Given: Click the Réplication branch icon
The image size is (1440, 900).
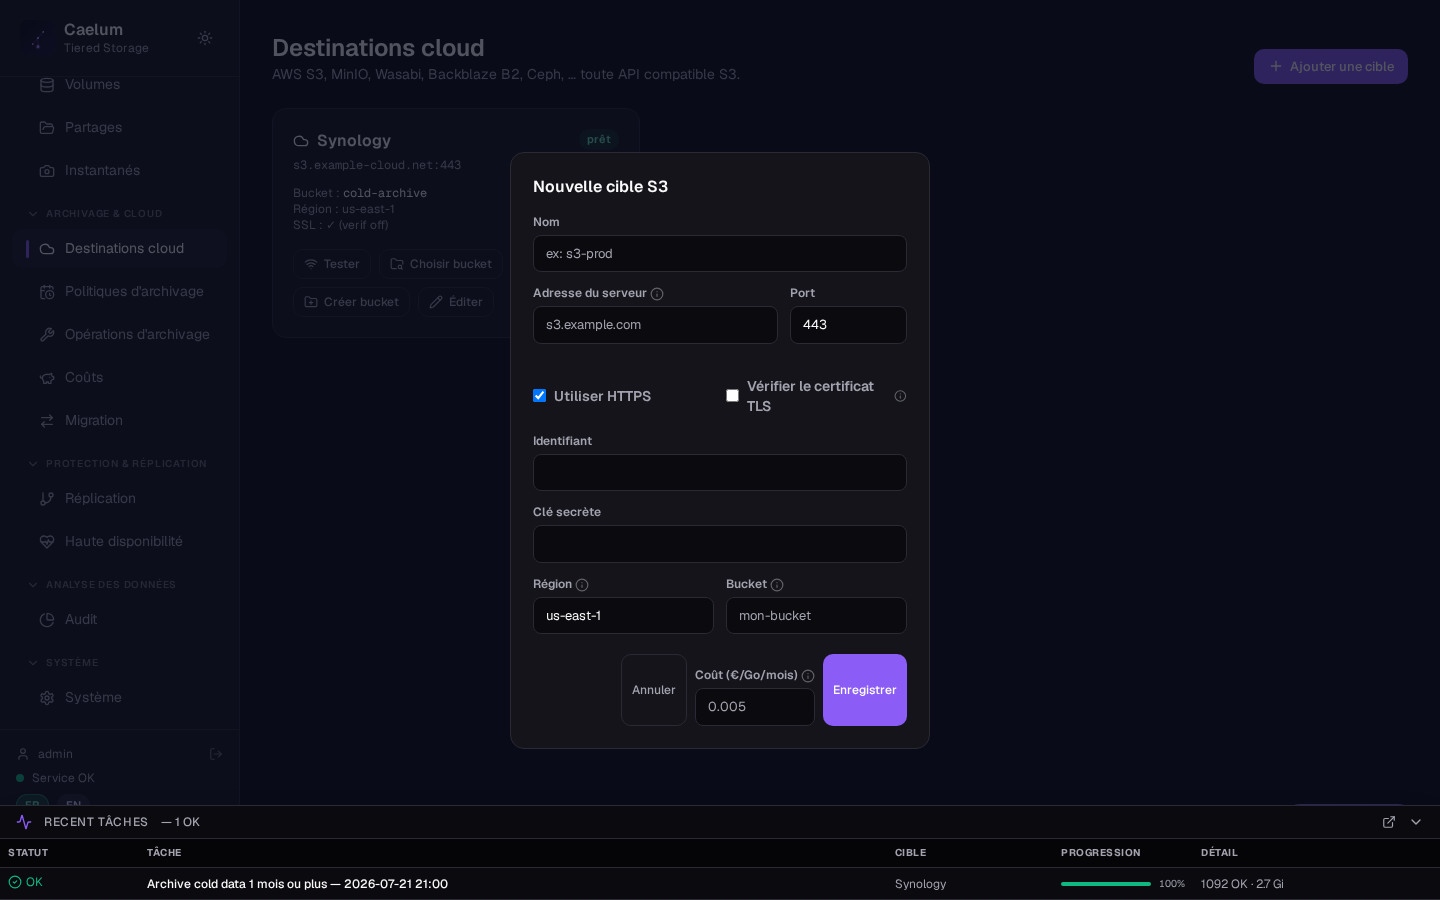Looking at the screenshot, I should [x=47, y=499].
